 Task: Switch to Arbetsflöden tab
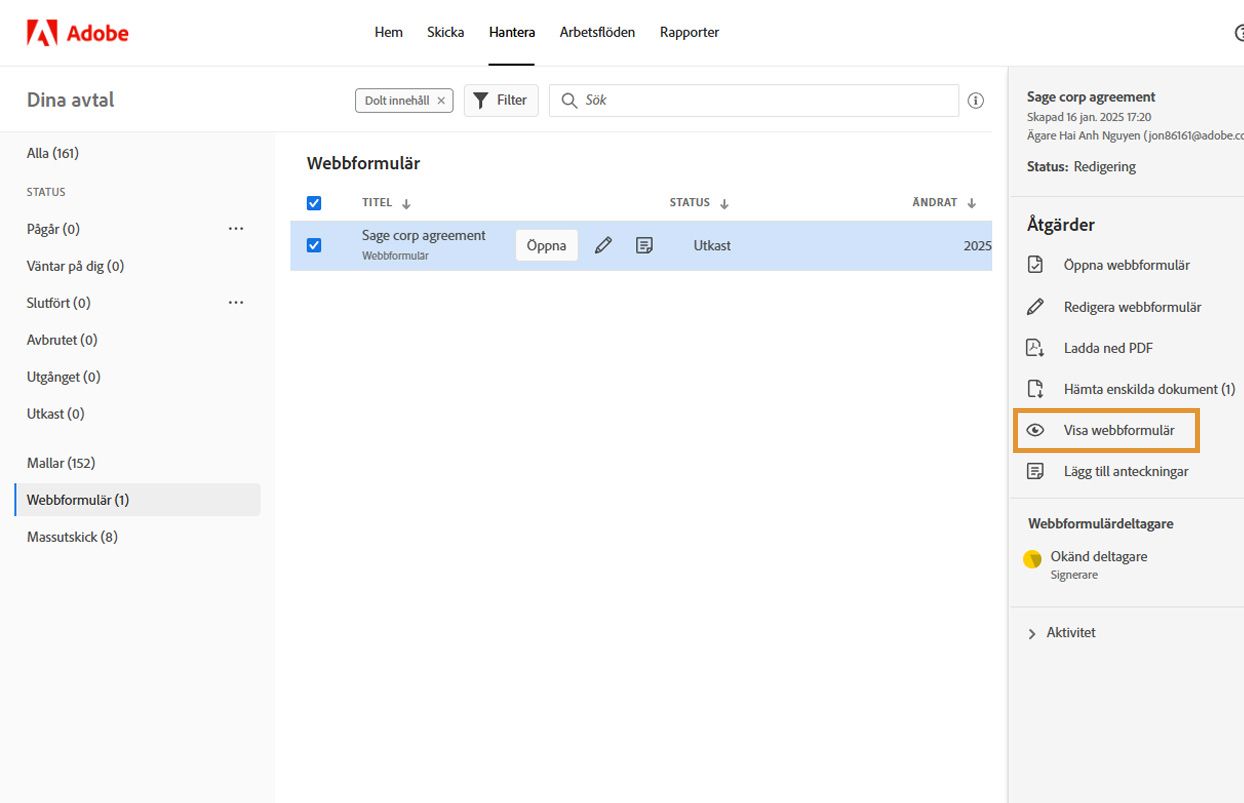click(597, 32)
